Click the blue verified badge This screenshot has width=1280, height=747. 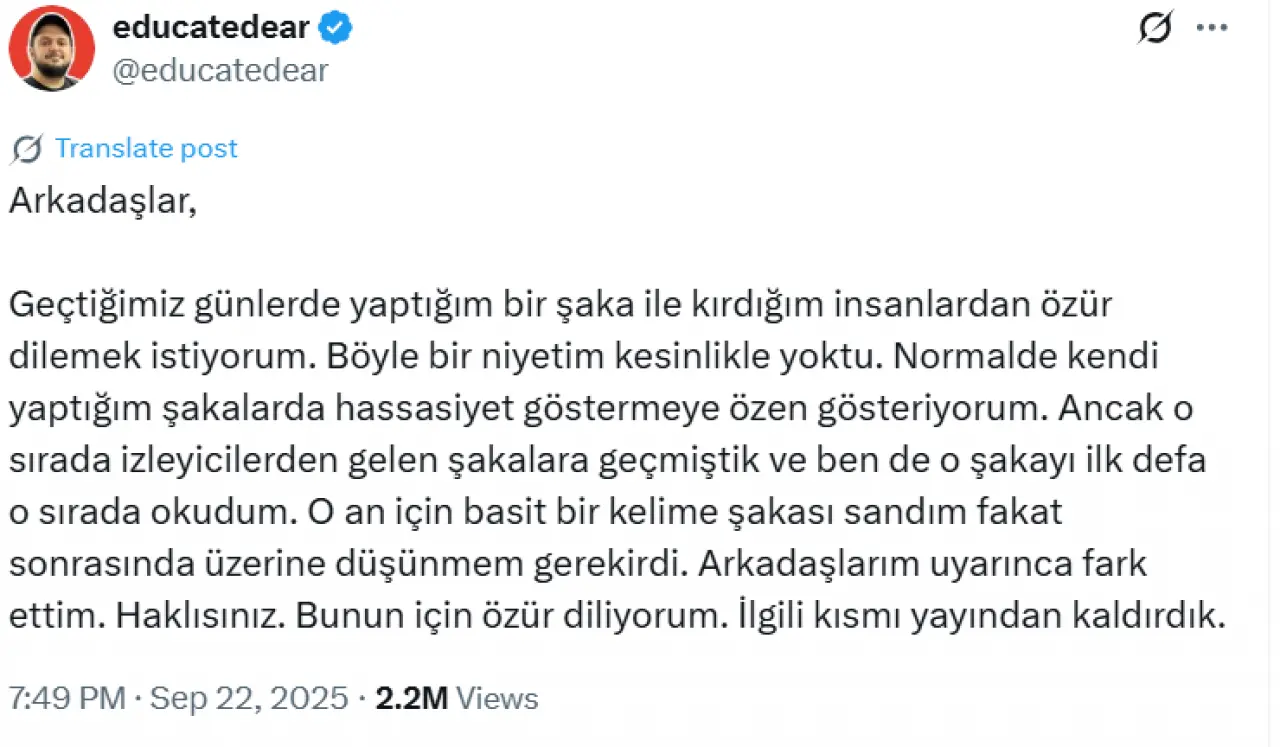336,29
